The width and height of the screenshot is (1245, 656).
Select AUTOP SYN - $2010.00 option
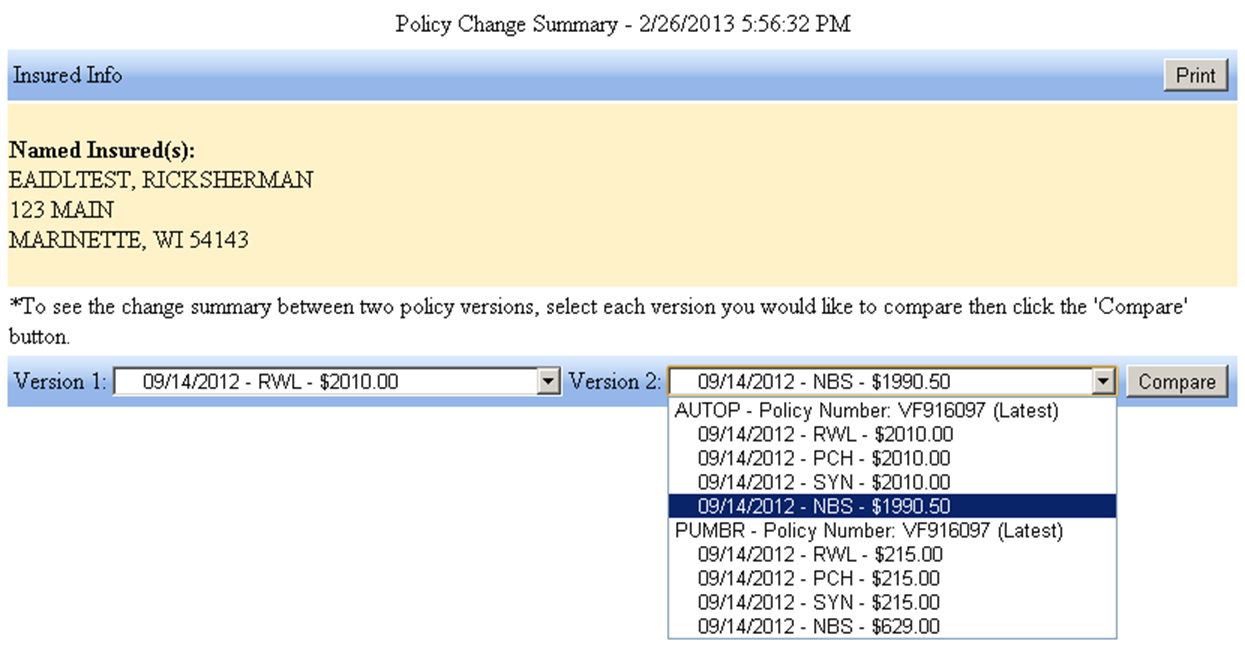[x=892, y=482]
